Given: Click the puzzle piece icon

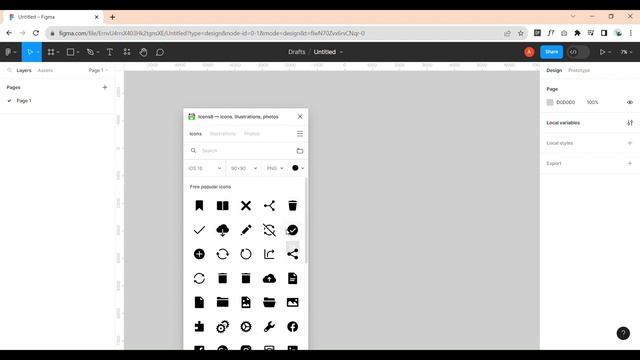Looking at the screenshot, I should coord(199,327).
